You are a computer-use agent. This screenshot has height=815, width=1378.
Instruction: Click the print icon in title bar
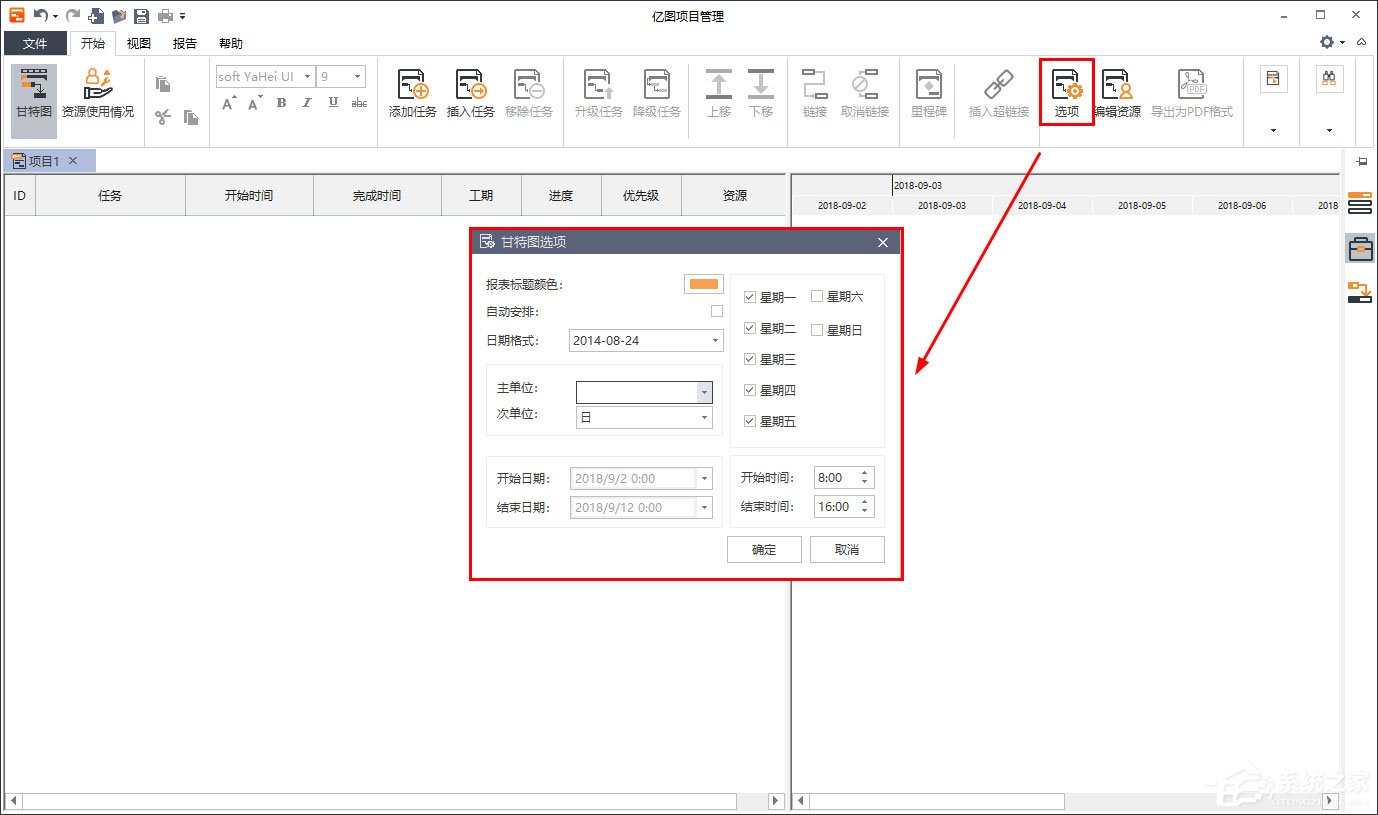(x=166, y=15)
